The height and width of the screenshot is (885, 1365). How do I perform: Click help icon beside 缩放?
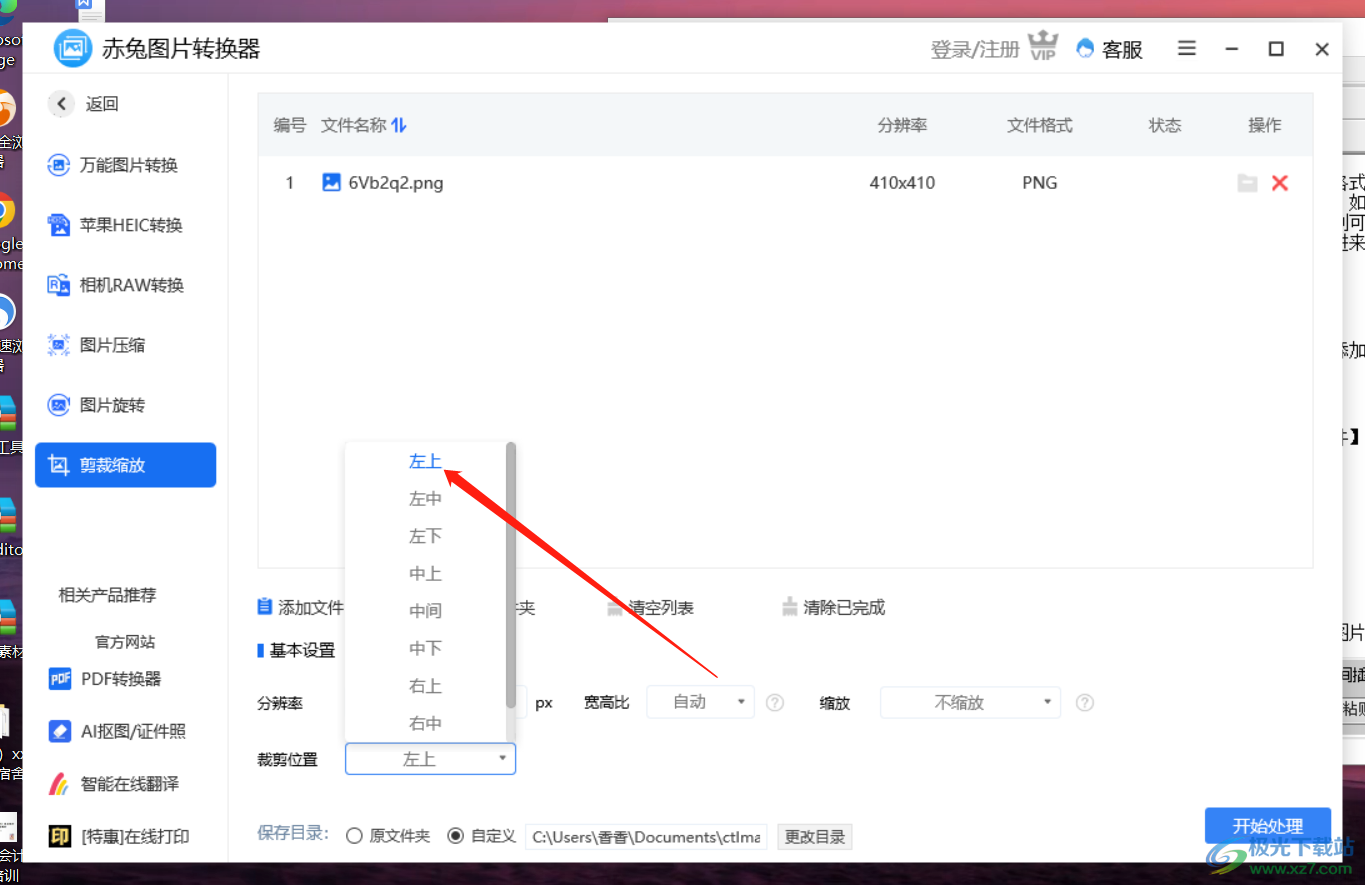click(1084, 703)
